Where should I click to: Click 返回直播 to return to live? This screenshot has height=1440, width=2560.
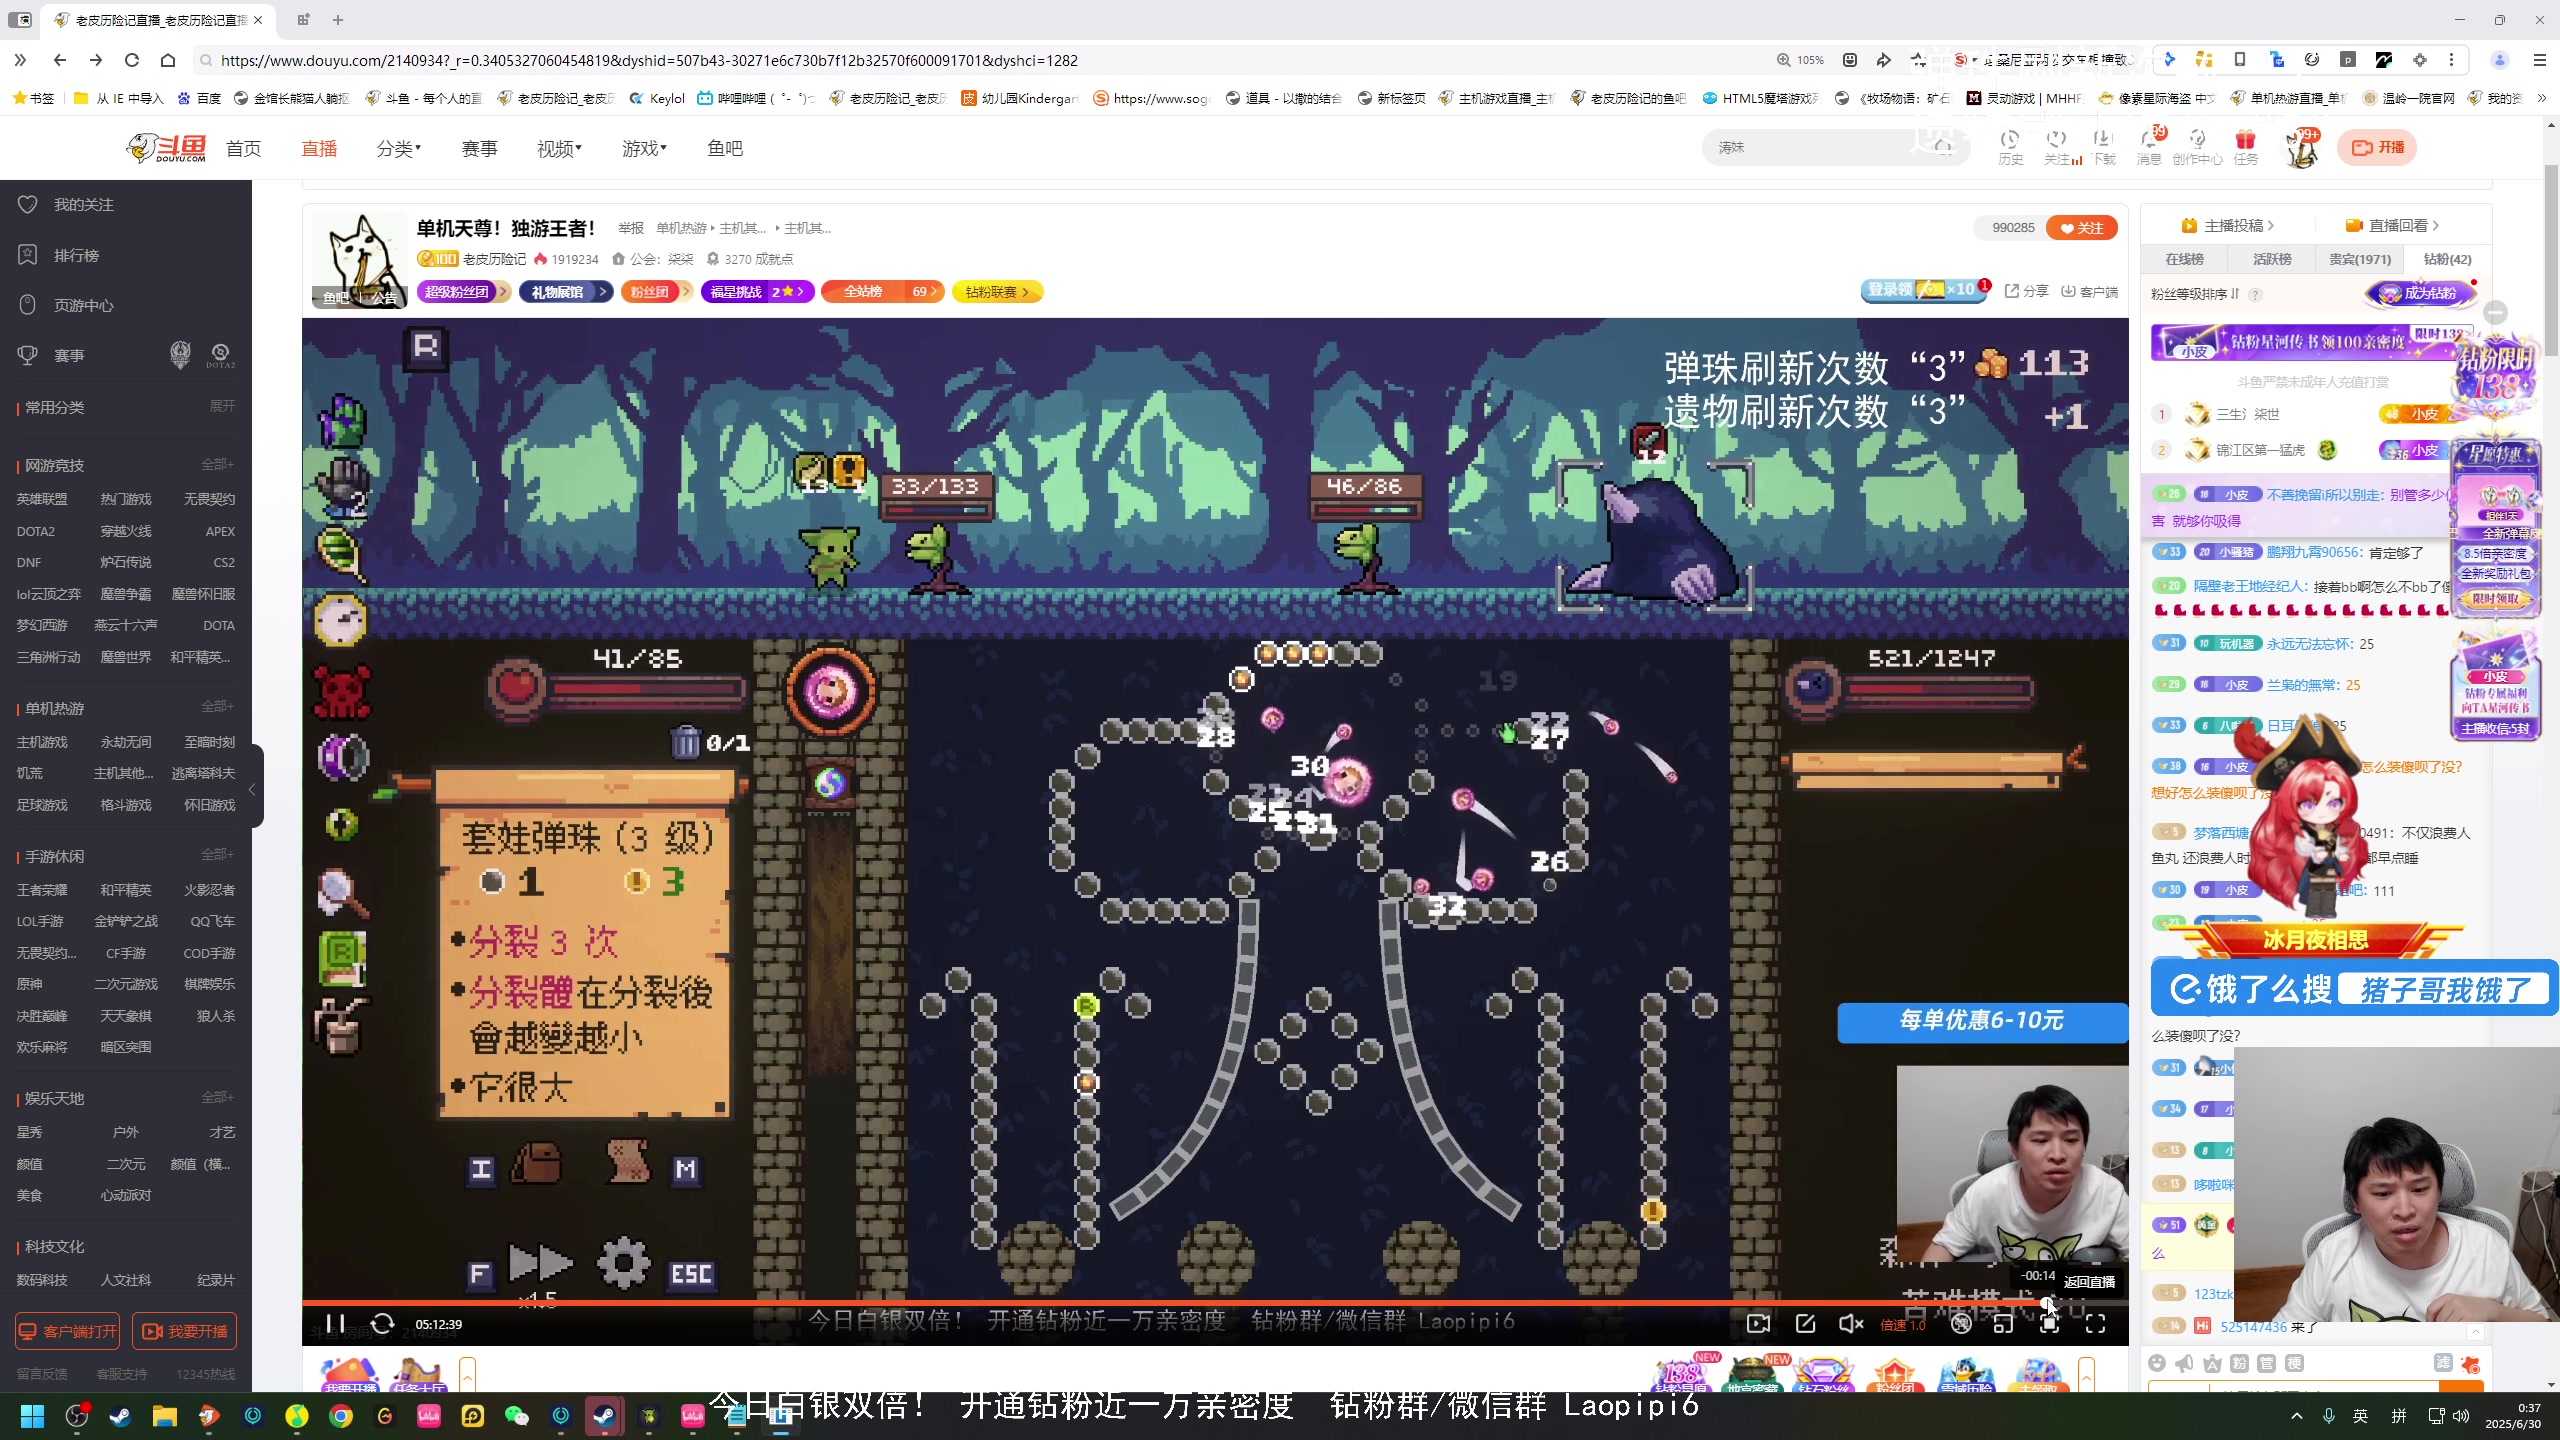click(2089, 1282)
